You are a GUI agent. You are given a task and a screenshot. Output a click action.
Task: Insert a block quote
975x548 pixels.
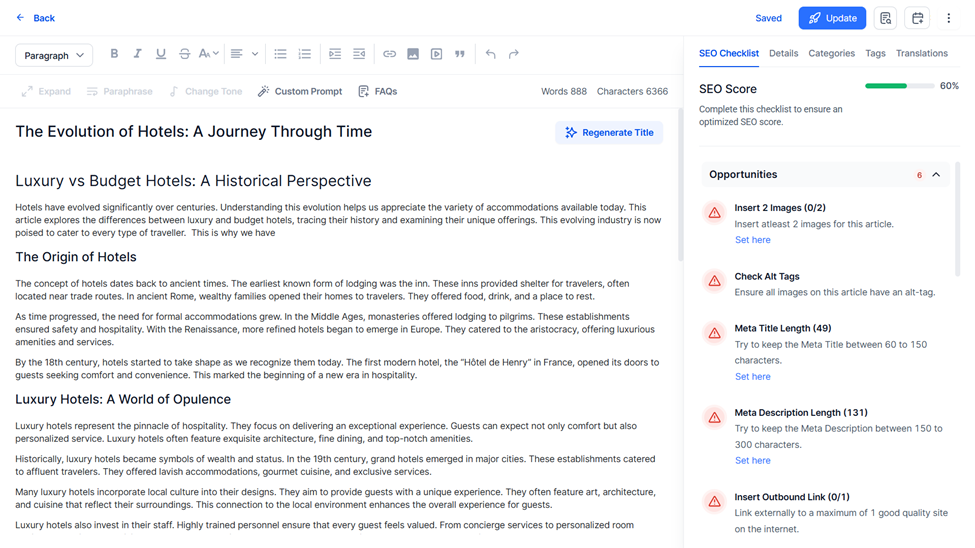460,53
